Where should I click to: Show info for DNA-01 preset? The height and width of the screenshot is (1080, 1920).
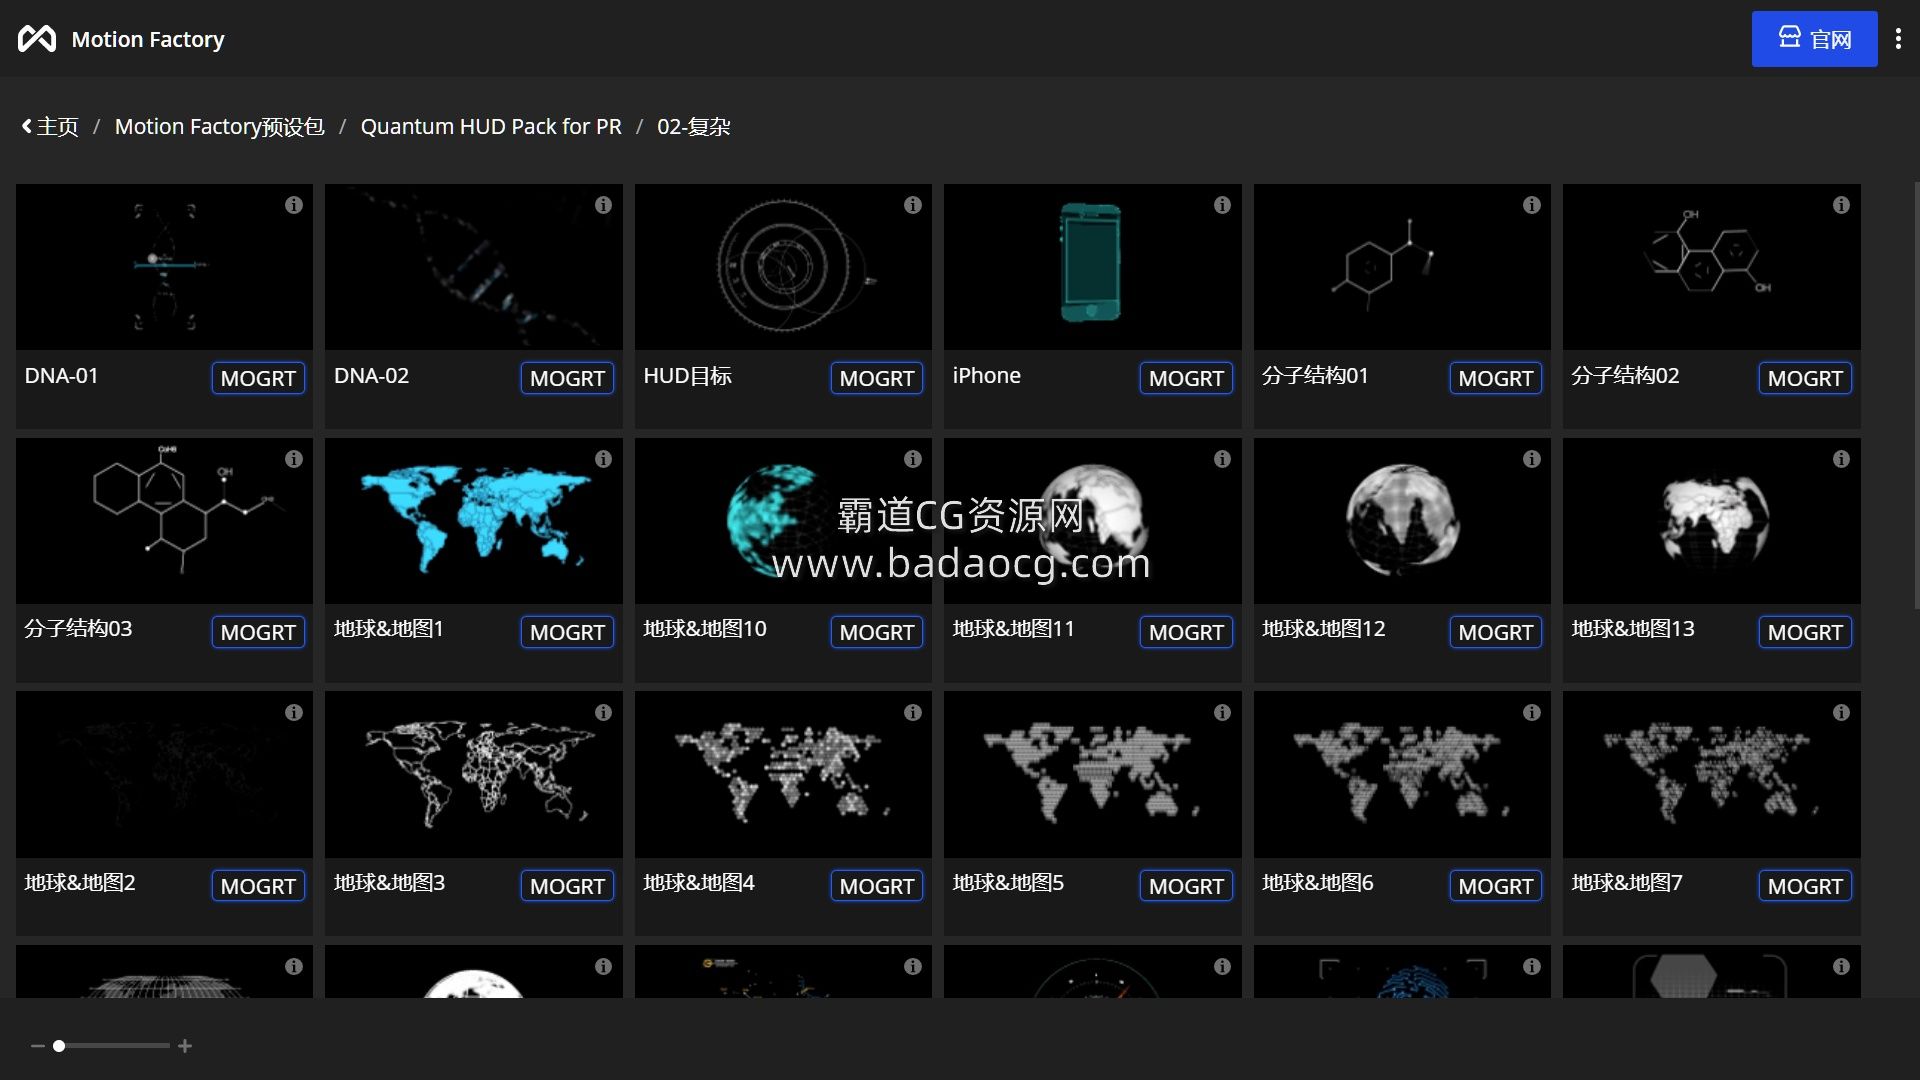click(x=293, y=205)
